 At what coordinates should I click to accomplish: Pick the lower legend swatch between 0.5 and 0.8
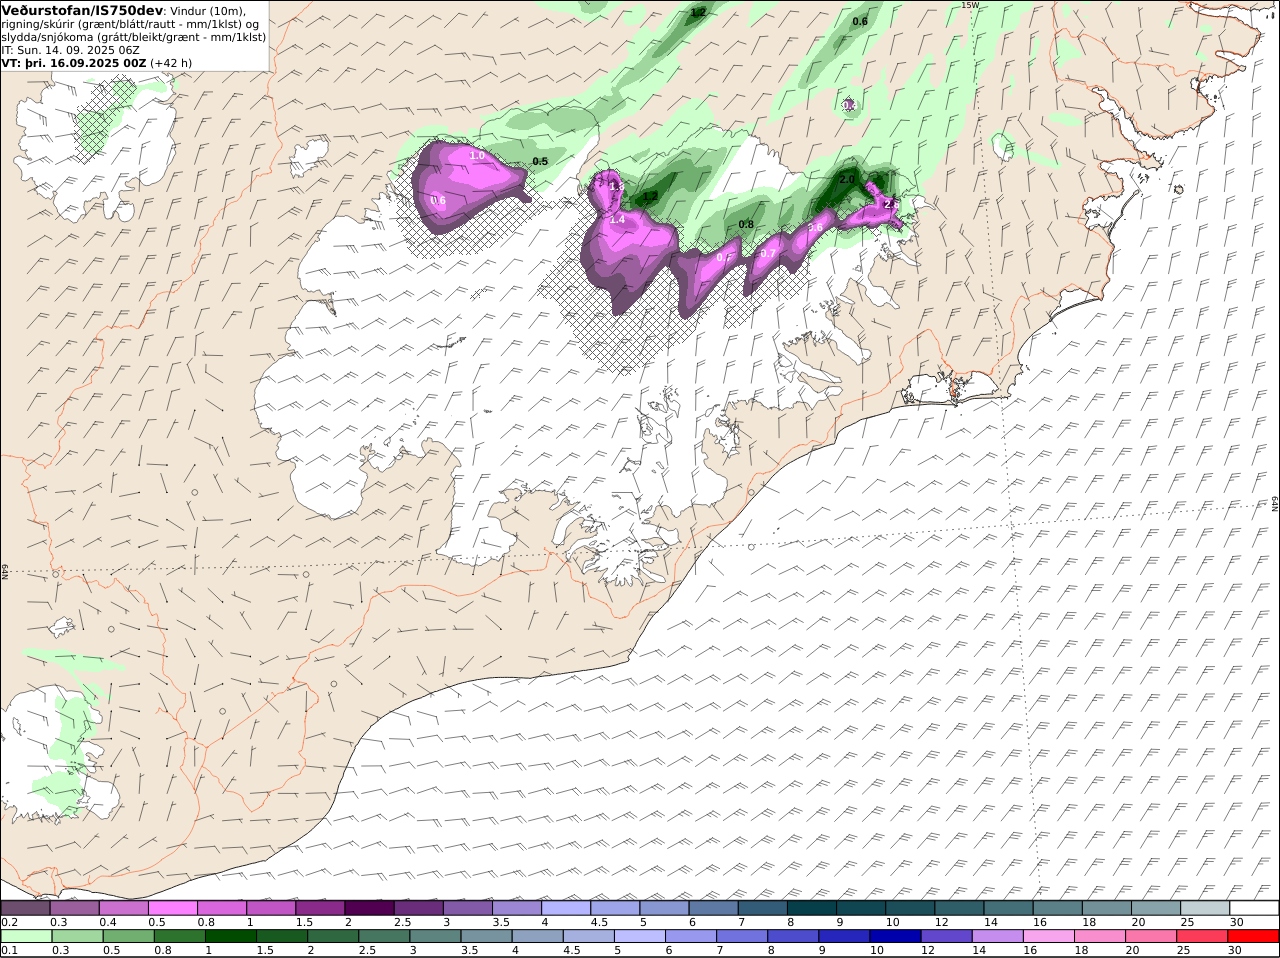pos(128,937)
